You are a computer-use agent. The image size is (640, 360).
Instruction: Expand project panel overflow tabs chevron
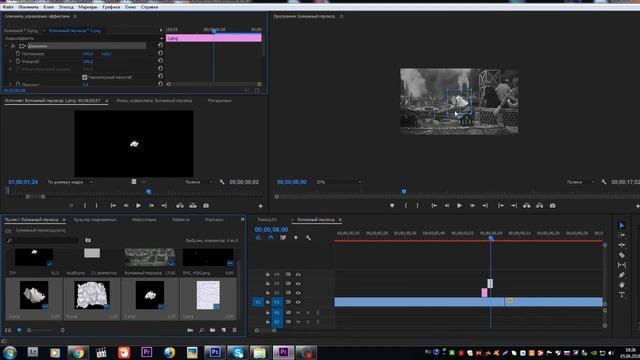point(242,220)
